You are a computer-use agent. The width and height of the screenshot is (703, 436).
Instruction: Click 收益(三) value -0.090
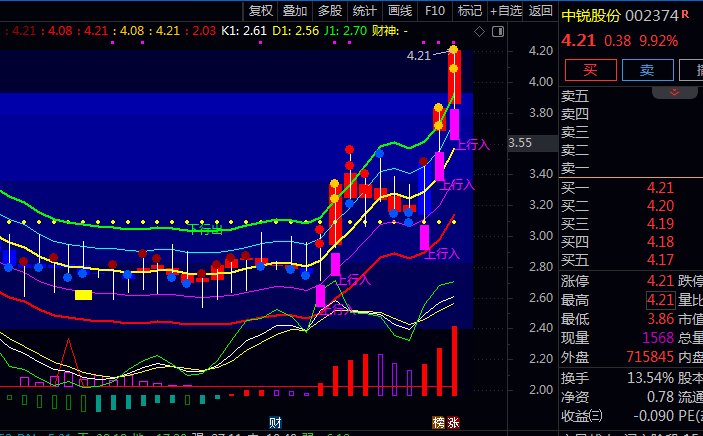654,416
